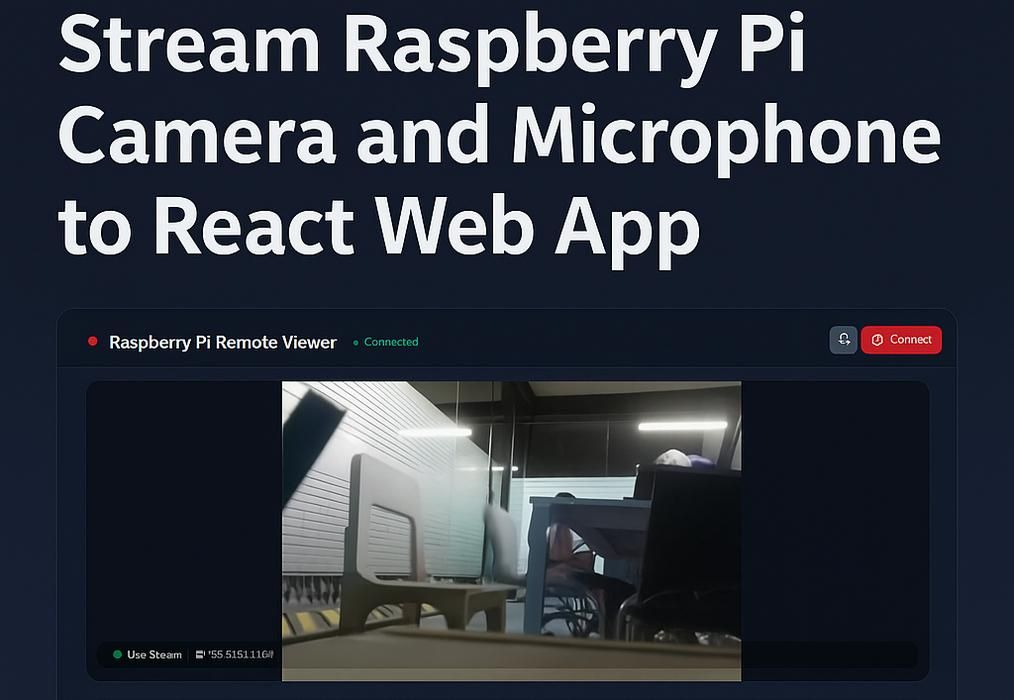
Task: Enable recording via the red header indicator
Action: tap(91, 340)
